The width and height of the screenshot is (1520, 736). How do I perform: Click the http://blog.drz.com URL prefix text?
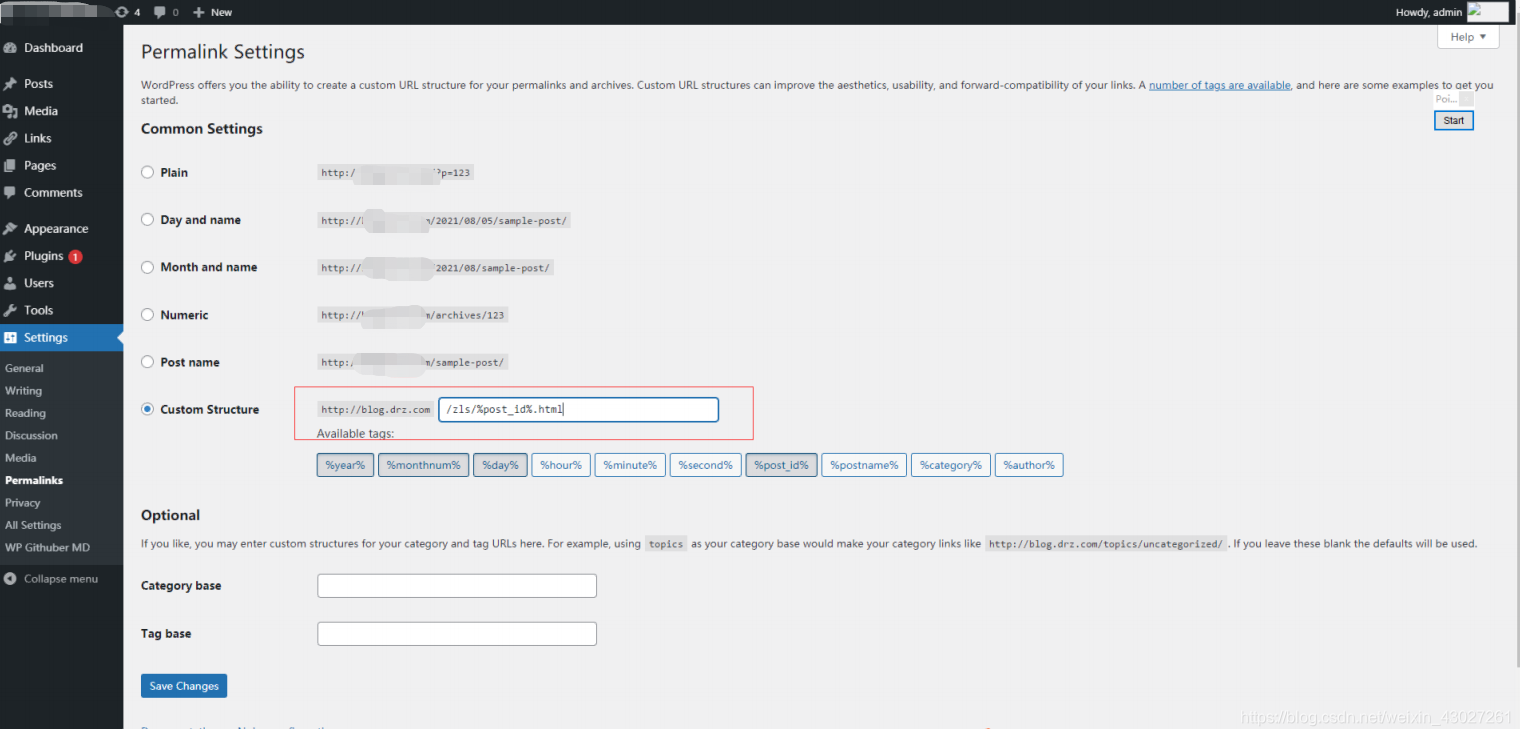click(x=376, y=409)
